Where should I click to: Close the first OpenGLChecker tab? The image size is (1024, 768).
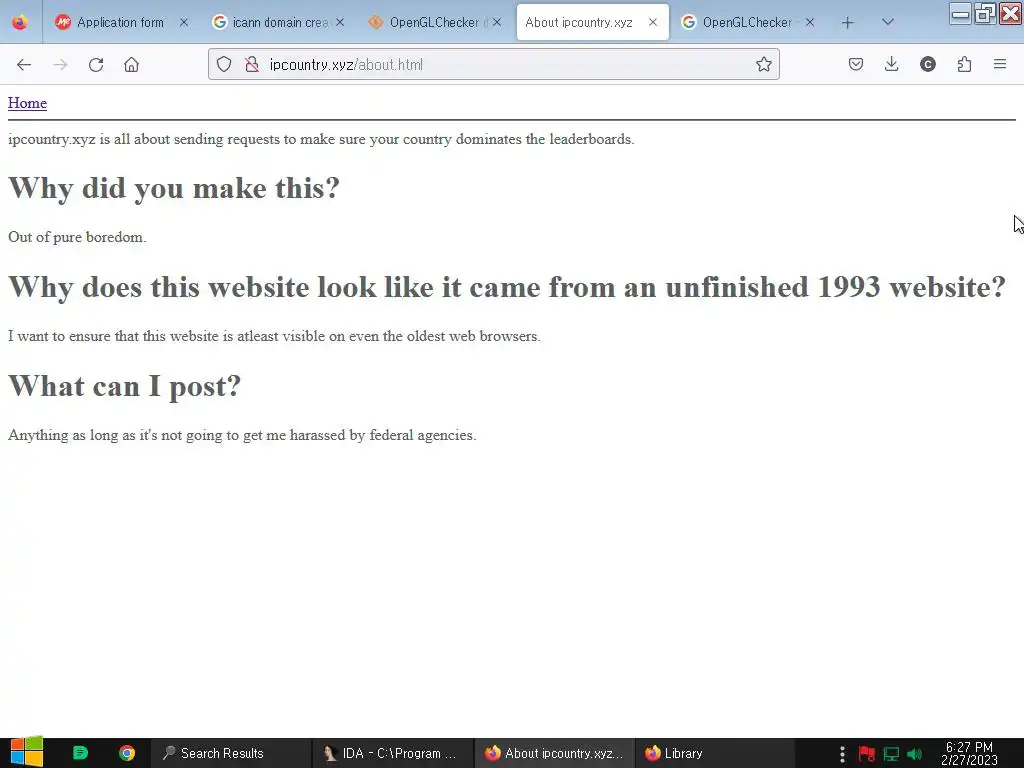point(497,22)
